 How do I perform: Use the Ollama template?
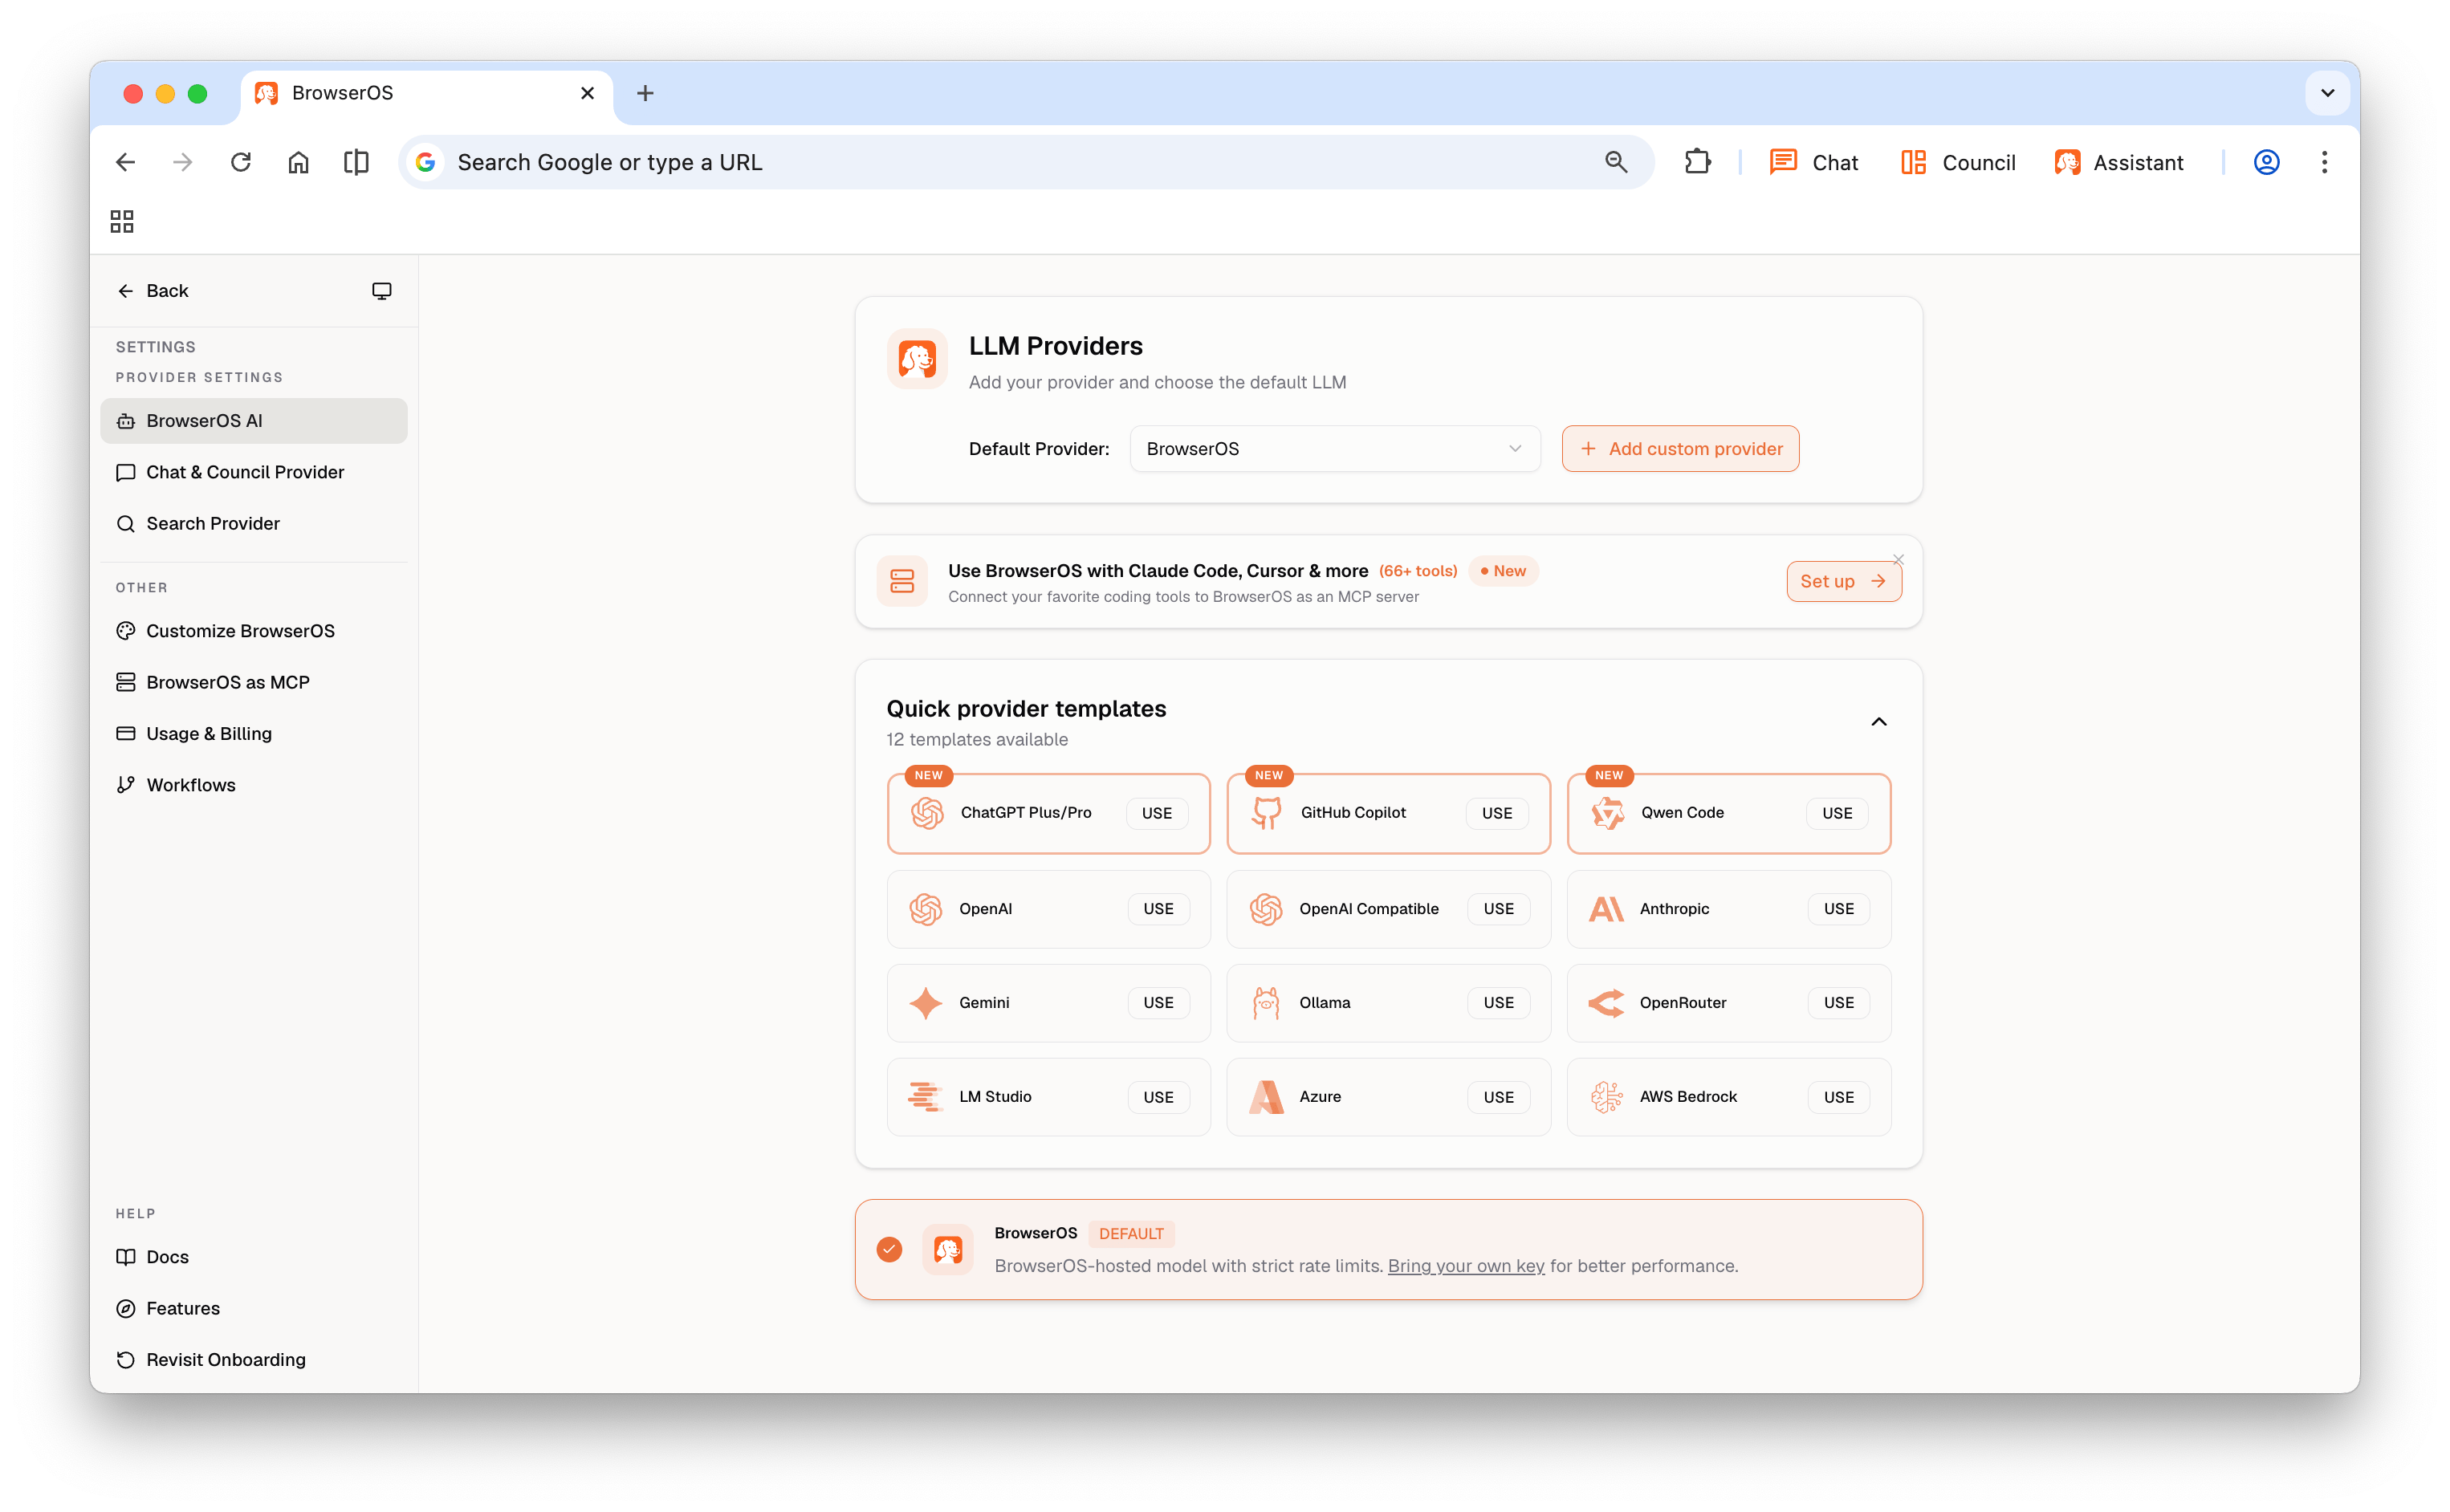(x=1498, y=1003)
